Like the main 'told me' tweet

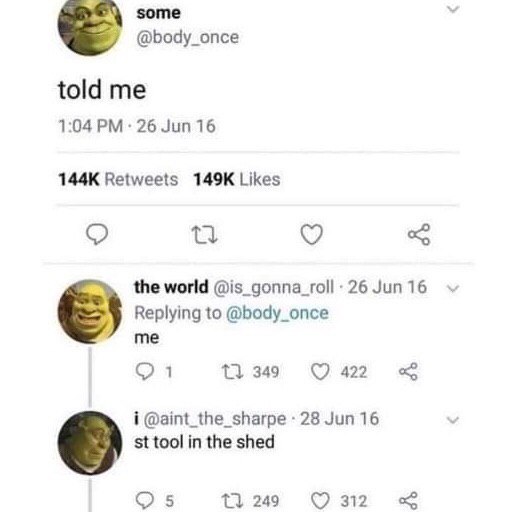[312, 234]
